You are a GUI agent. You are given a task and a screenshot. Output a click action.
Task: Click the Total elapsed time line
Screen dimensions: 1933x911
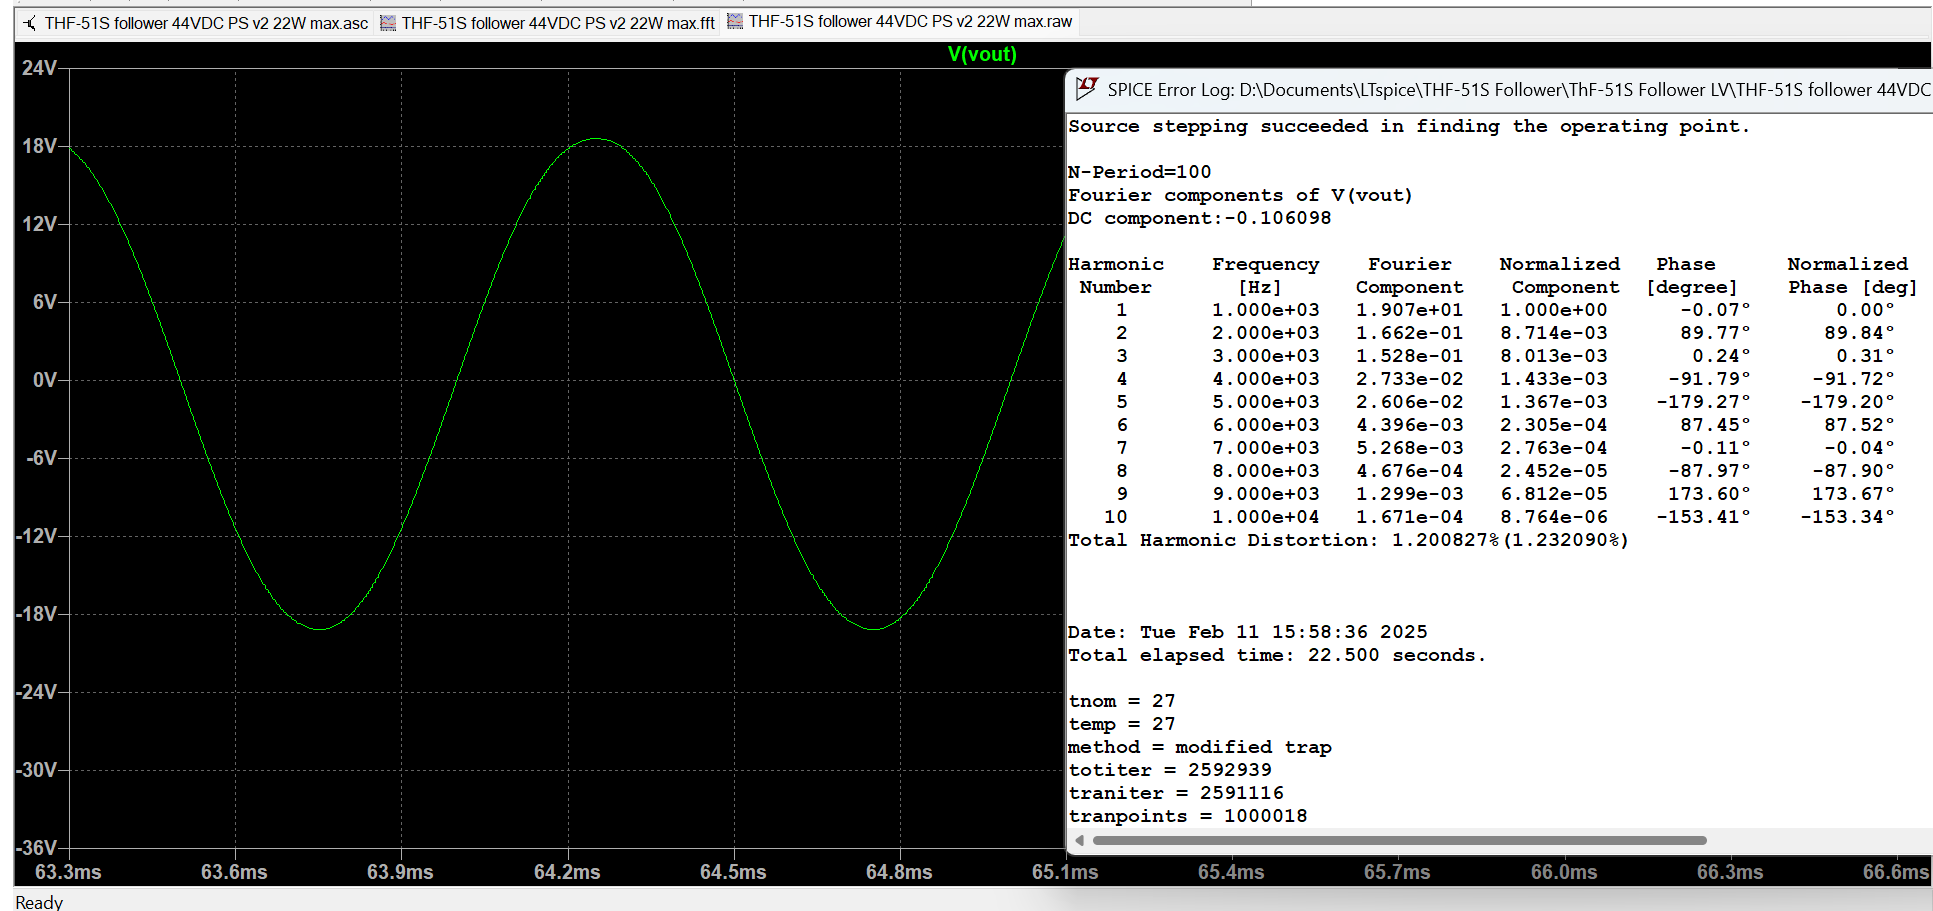1277,655
